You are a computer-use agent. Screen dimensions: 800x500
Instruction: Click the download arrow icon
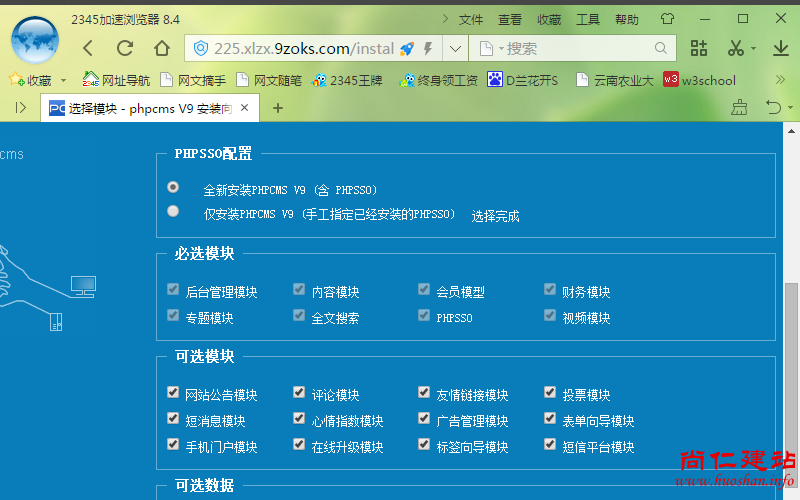pos(781,48)
